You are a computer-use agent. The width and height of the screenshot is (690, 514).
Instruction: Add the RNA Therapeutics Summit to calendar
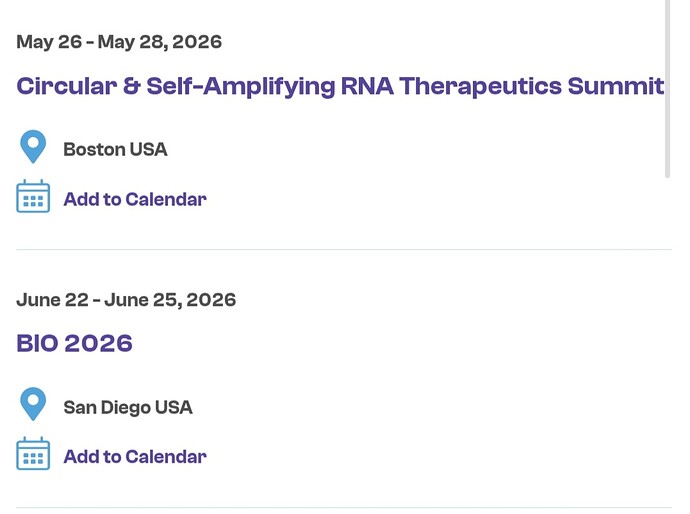click(x=135, y=199)
